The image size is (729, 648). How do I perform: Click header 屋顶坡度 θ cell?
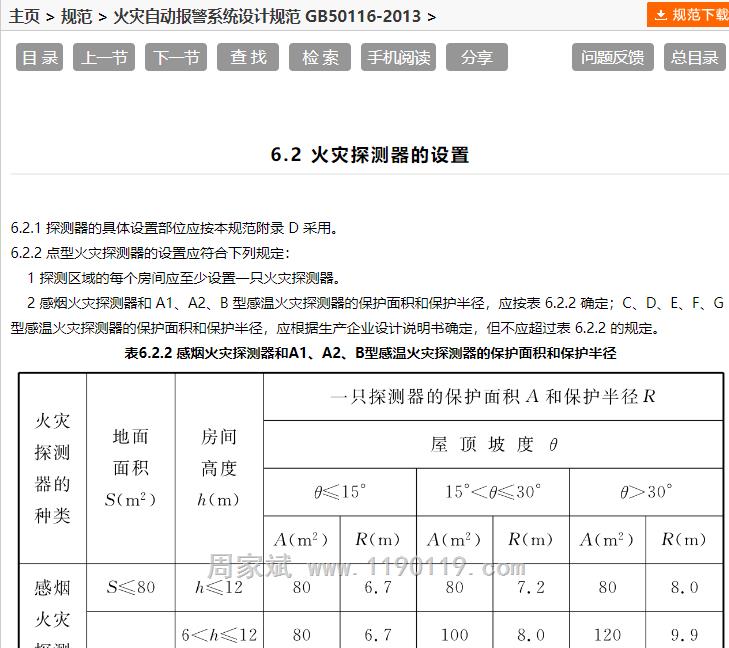click(x=493, y=445)
